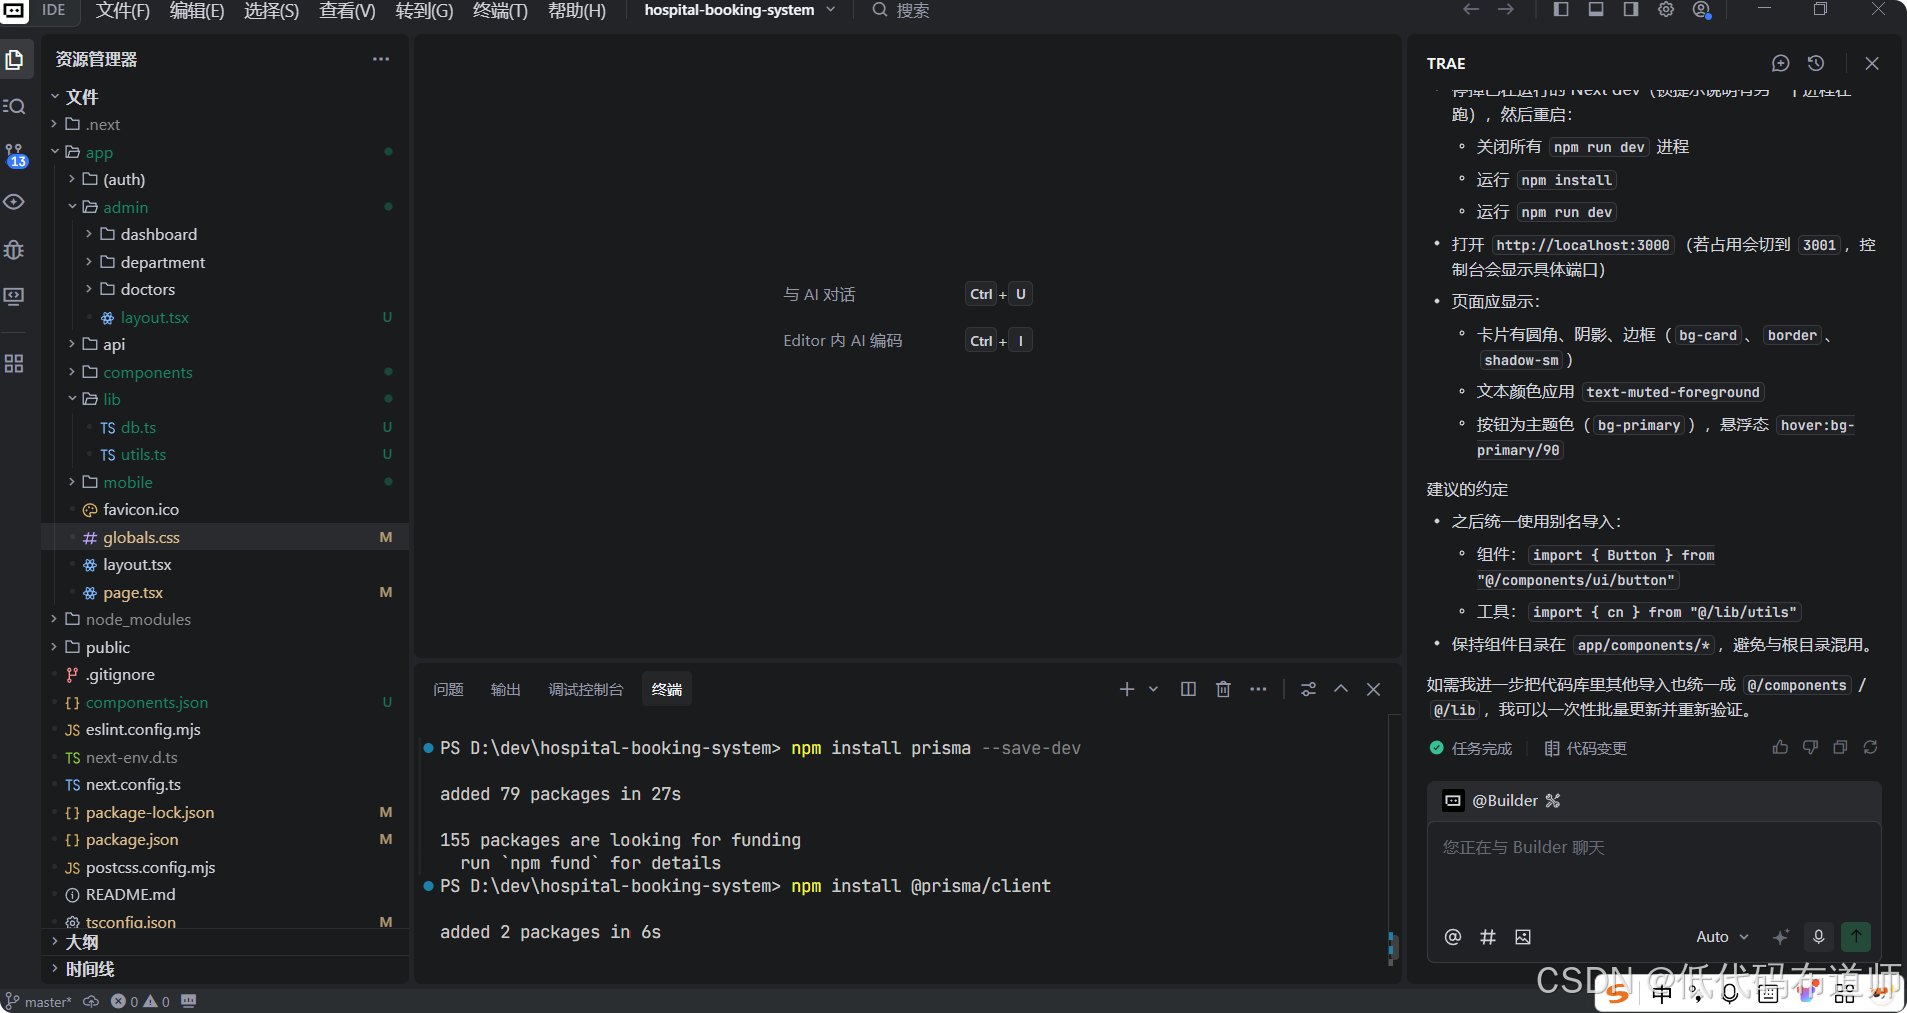Split the terminal panel
Viewport: 1907px width, 1013px height.
[1188, 689]
